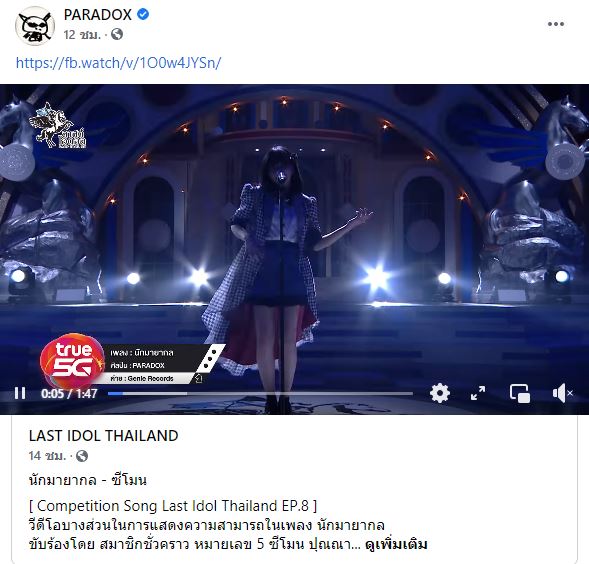Click the 14 ชม. timestamp
This screenshot has height=564, width=589.
[47, 456]
